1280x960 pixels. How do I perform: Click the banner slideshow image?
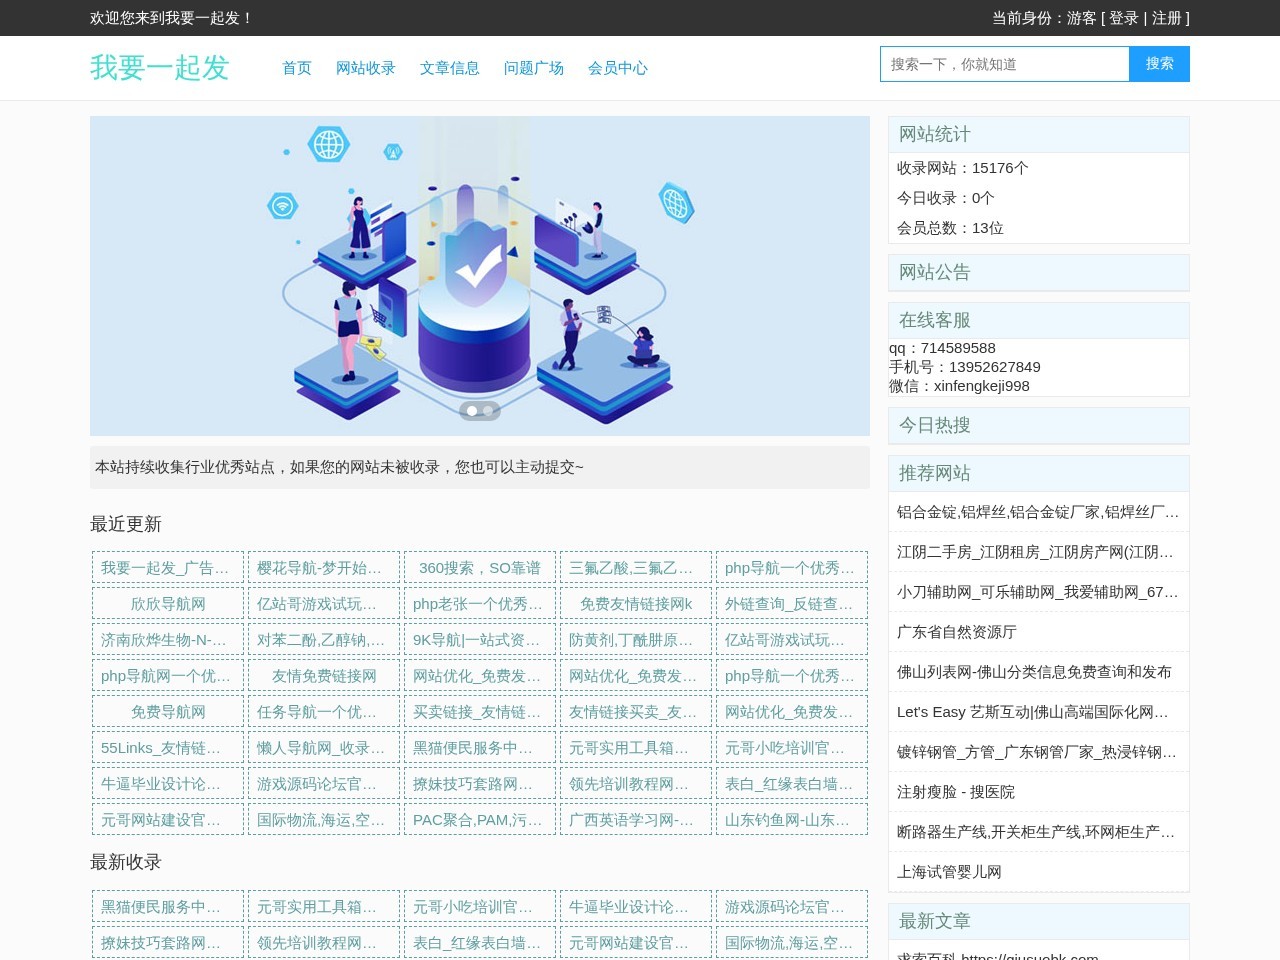(x=480, y=276)
